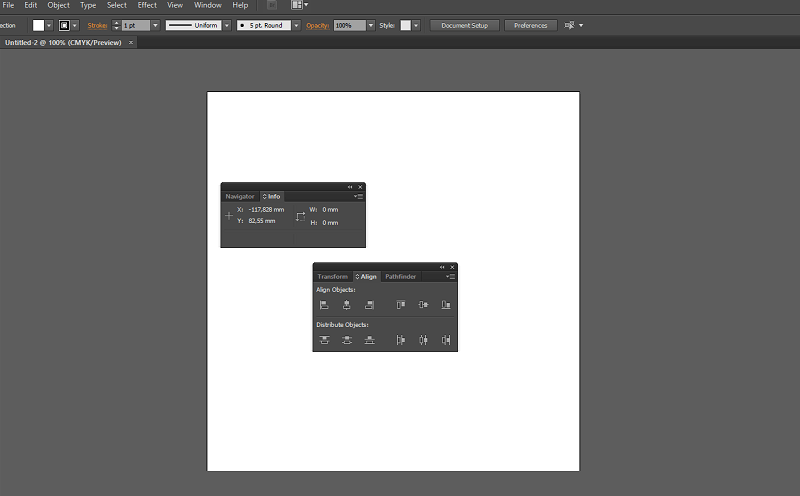This screenshot has height=496, width=800.
Task: Click Vertical Distribute Center icon
Action: (346, 340)
